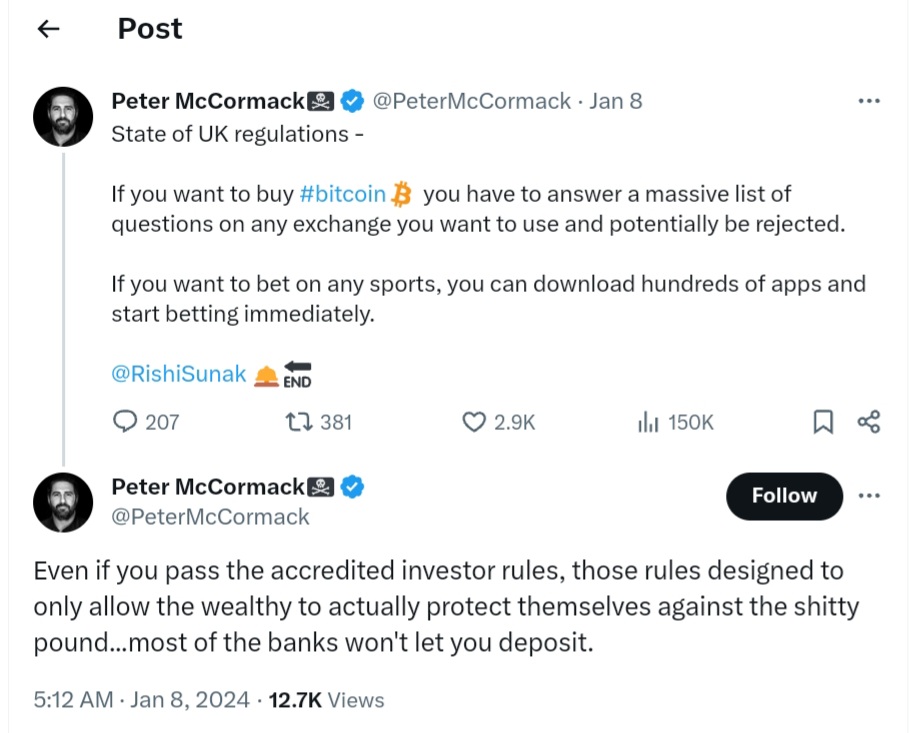Click the top Peter McCormack profile picture

(x=63, y=116)
